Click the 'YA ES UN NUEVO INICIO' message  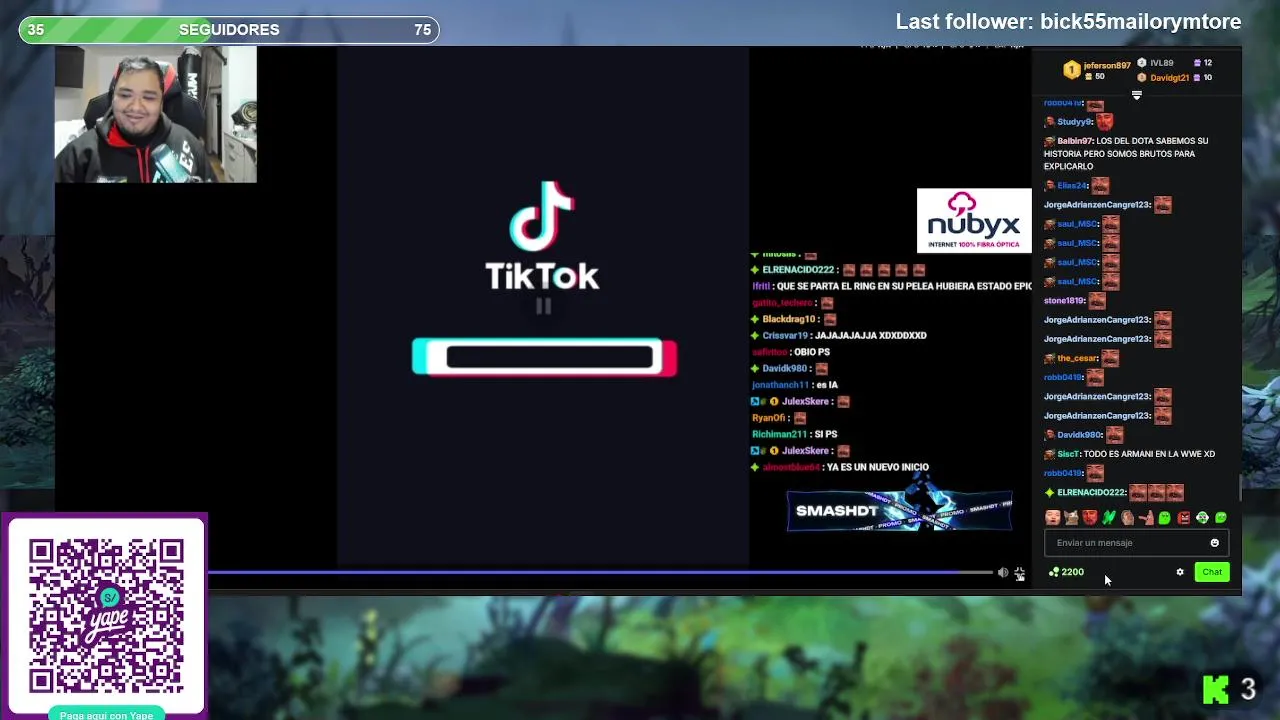(878, 468)
